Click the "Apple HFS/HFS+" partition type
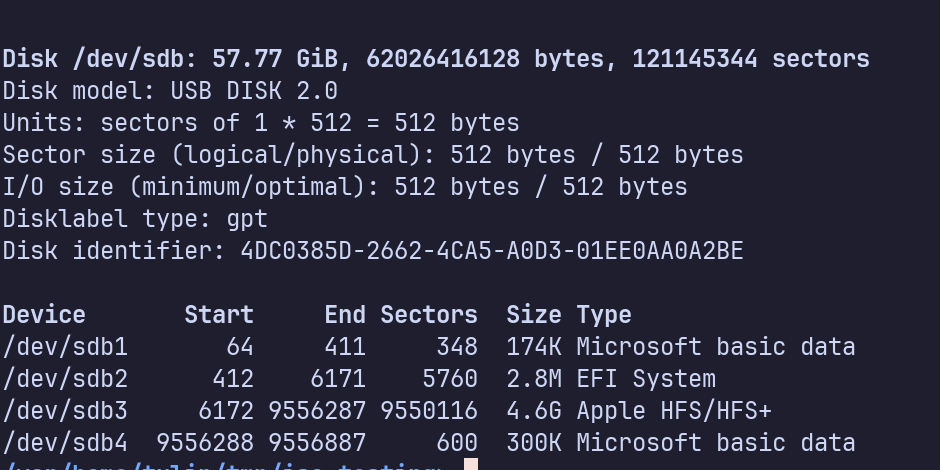 tap(674, 411)
